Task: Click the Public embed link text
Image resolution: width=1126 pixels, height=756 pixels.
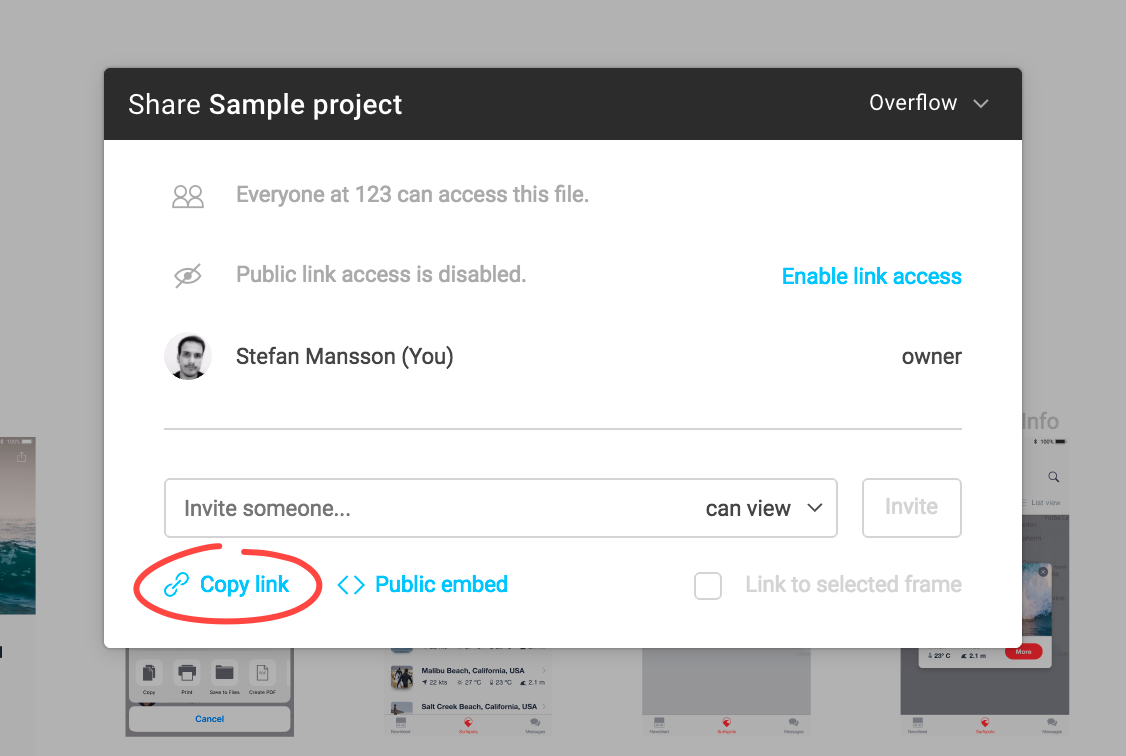Action: pos(441,585)
